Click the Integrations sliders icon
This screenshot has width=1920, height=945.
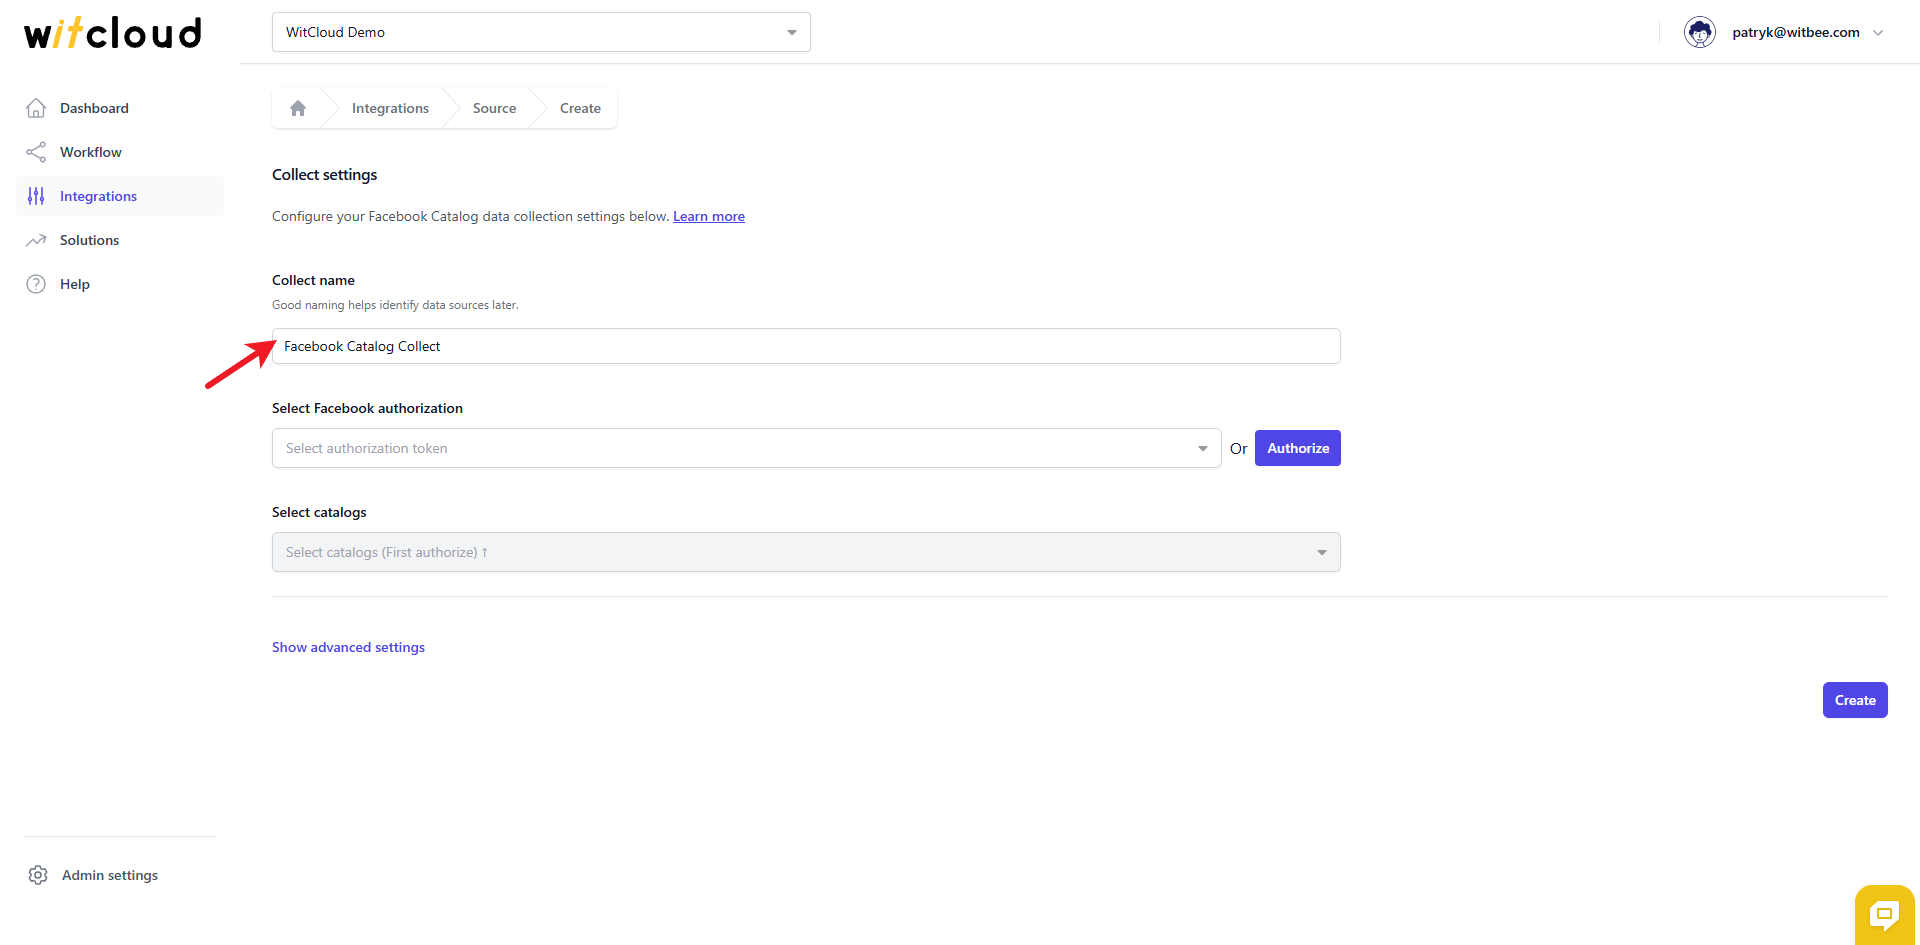coord(36,196)
